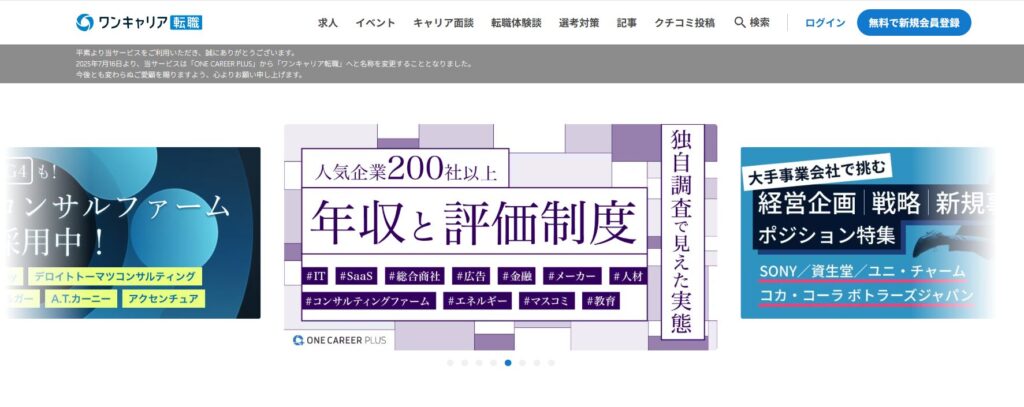Click the #エネルギー tag on banner
This screenshot has width=1024, height=407.
click(477, 301)
